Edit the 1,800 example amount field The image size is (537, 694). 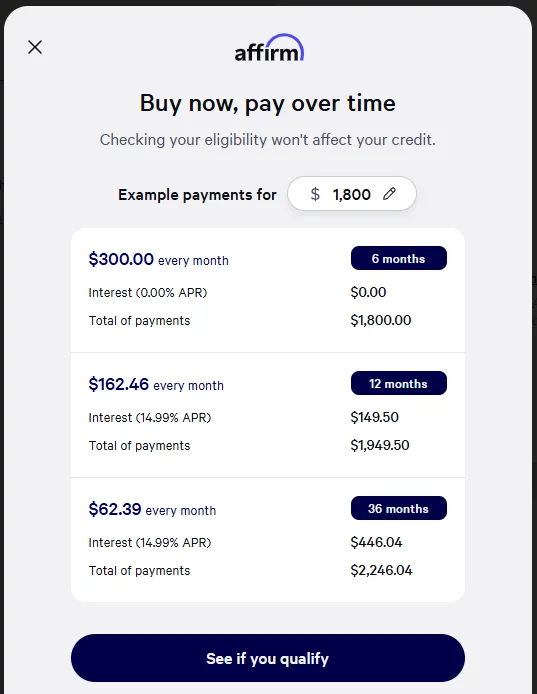352,194
